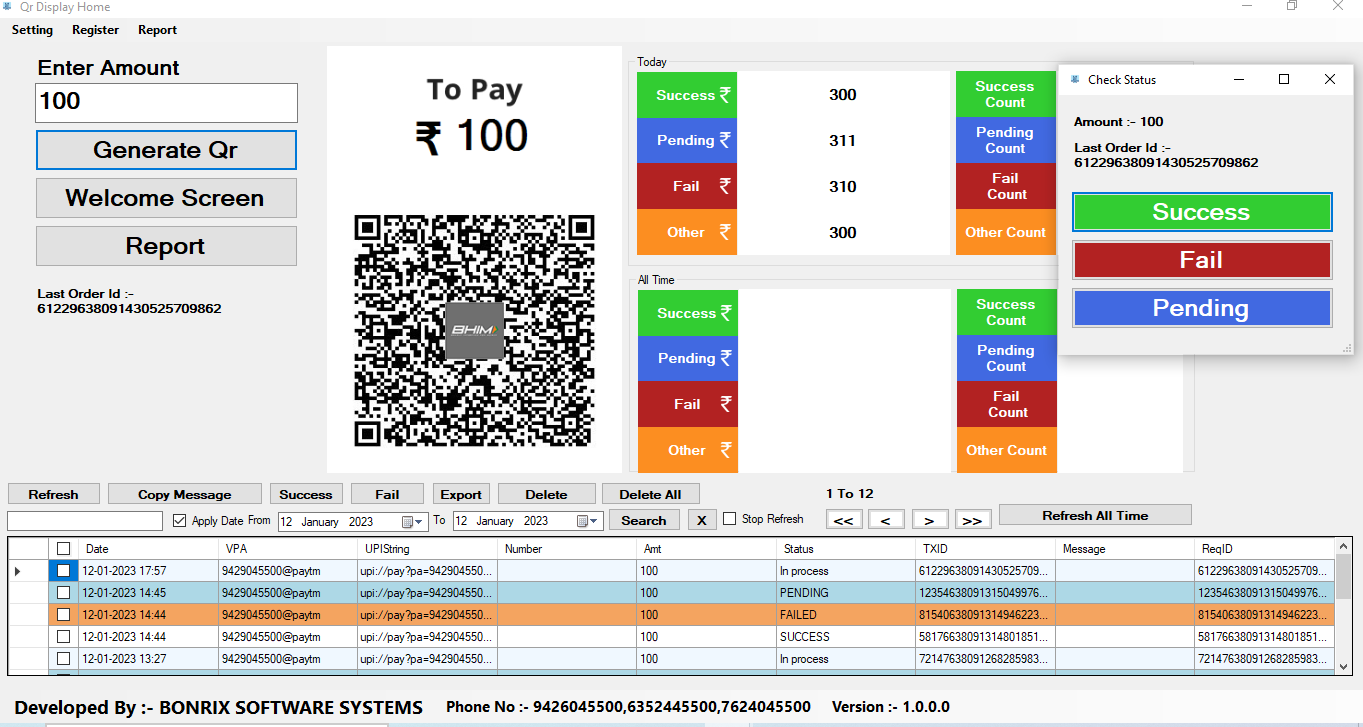The height and width of the screenshot is (727, 1363).
Task: Click the Today Pending amount value 311
Action: (843, 140)
